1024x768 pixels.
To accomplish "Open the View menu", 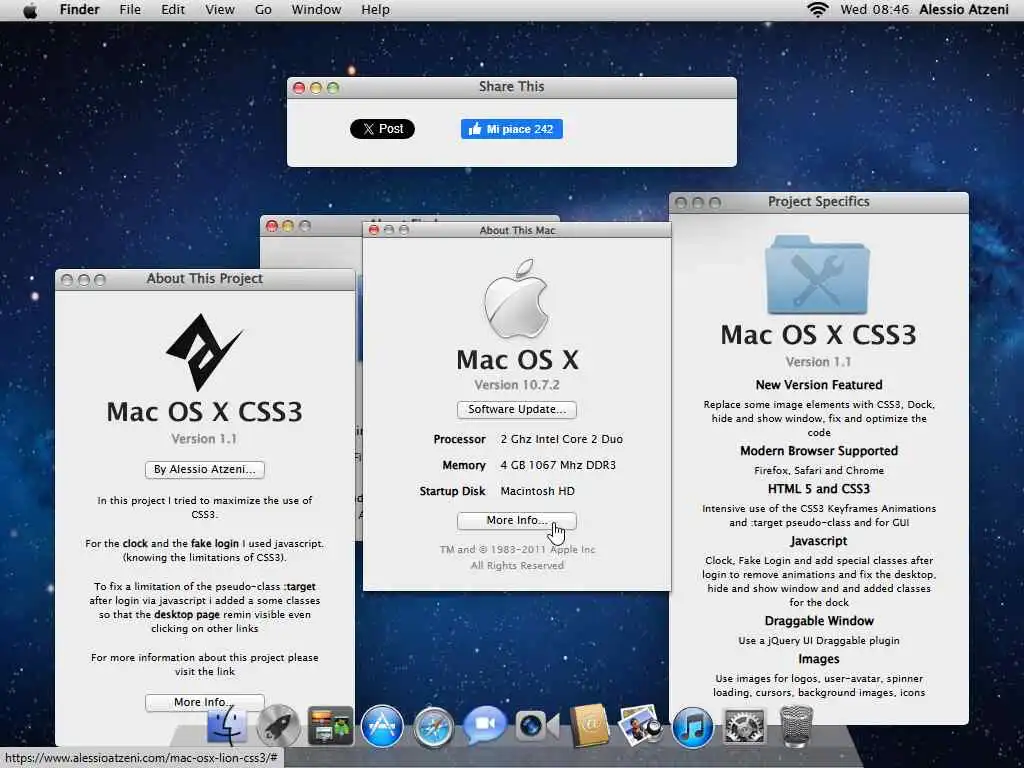I will [x=219, y=10].
